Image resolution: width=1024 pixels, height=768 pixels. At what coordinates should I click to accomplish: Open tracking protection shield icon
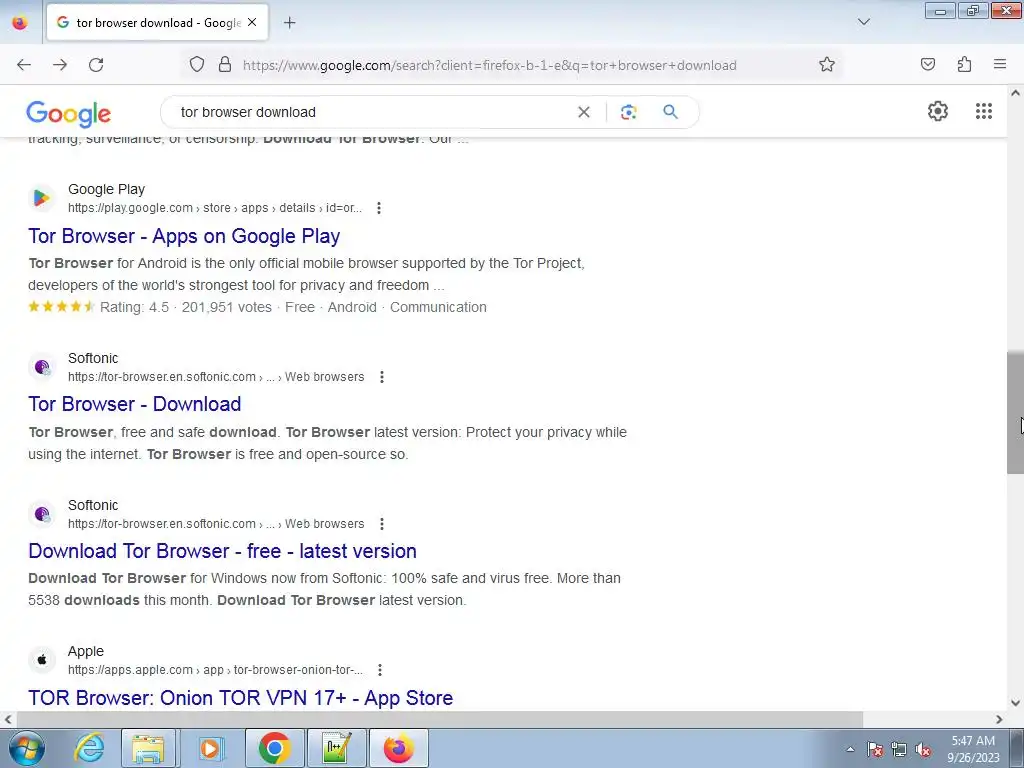tap(197, 65)
